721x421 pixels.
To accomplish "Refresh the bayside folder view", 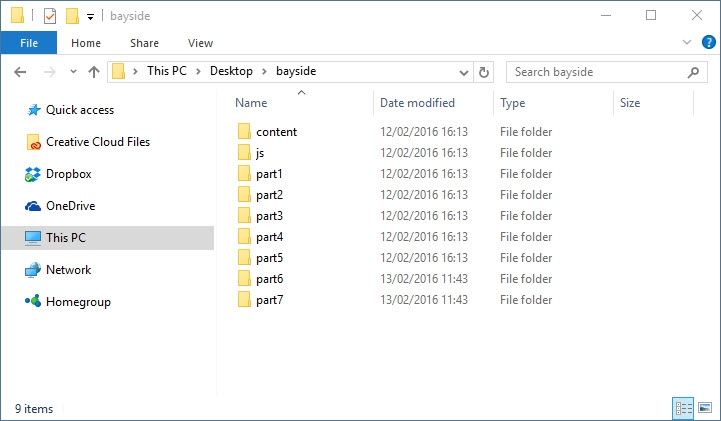I will pyautogui.click(x=485, y=72).
